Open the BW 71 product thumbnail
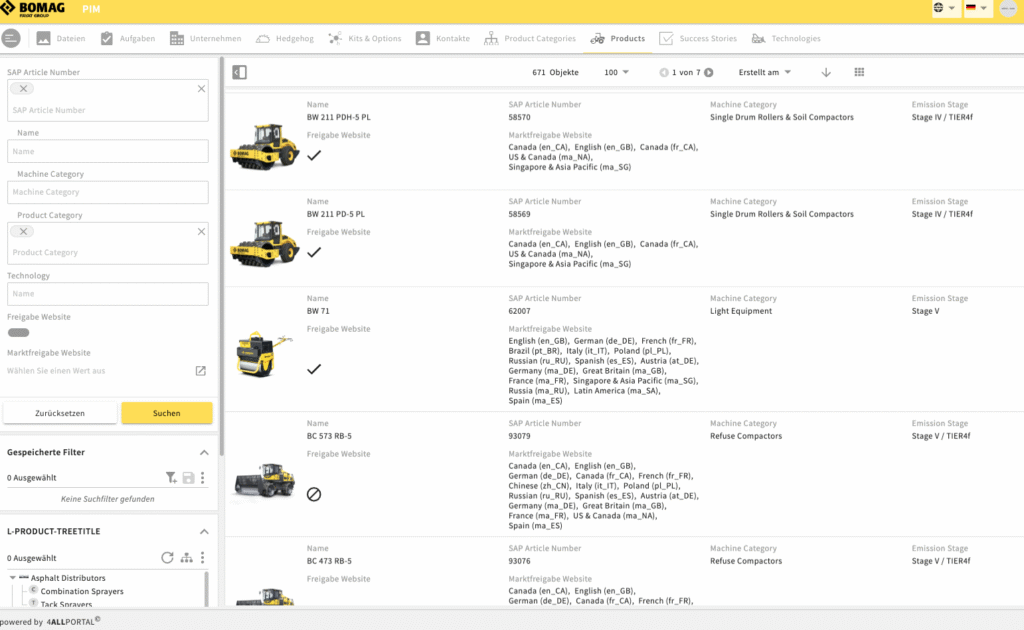 pyautogui.click(x=264, y=354)
